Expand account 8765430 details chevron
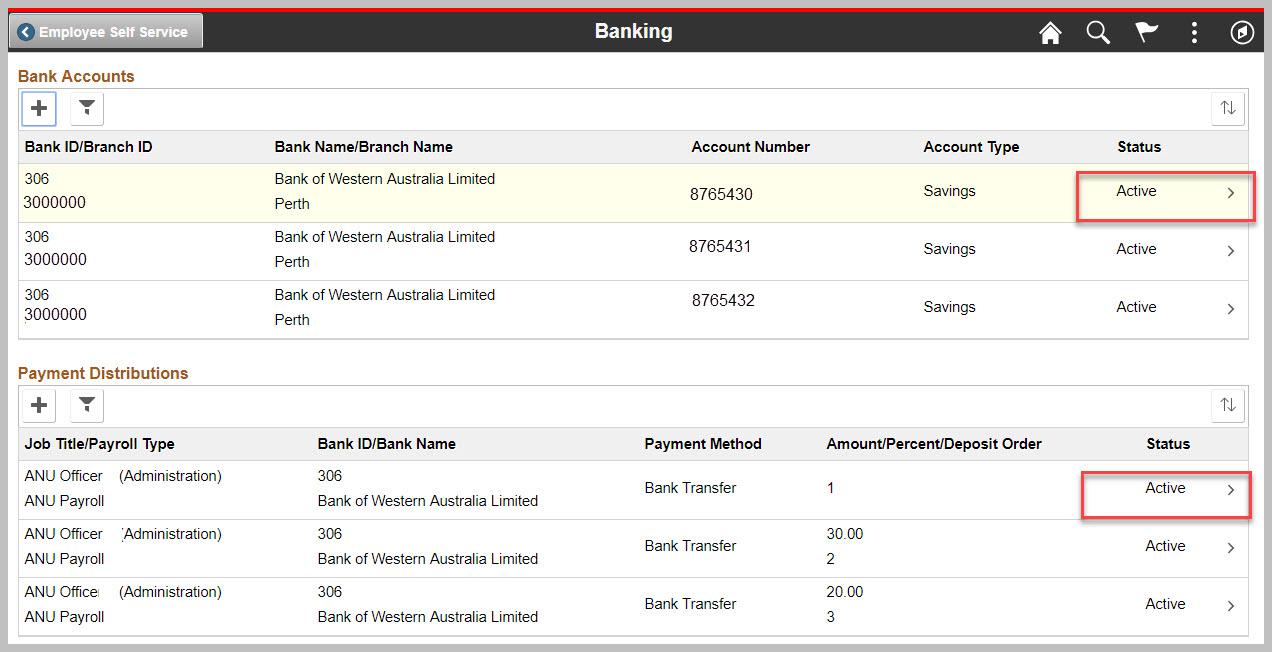 point(1231,193)
